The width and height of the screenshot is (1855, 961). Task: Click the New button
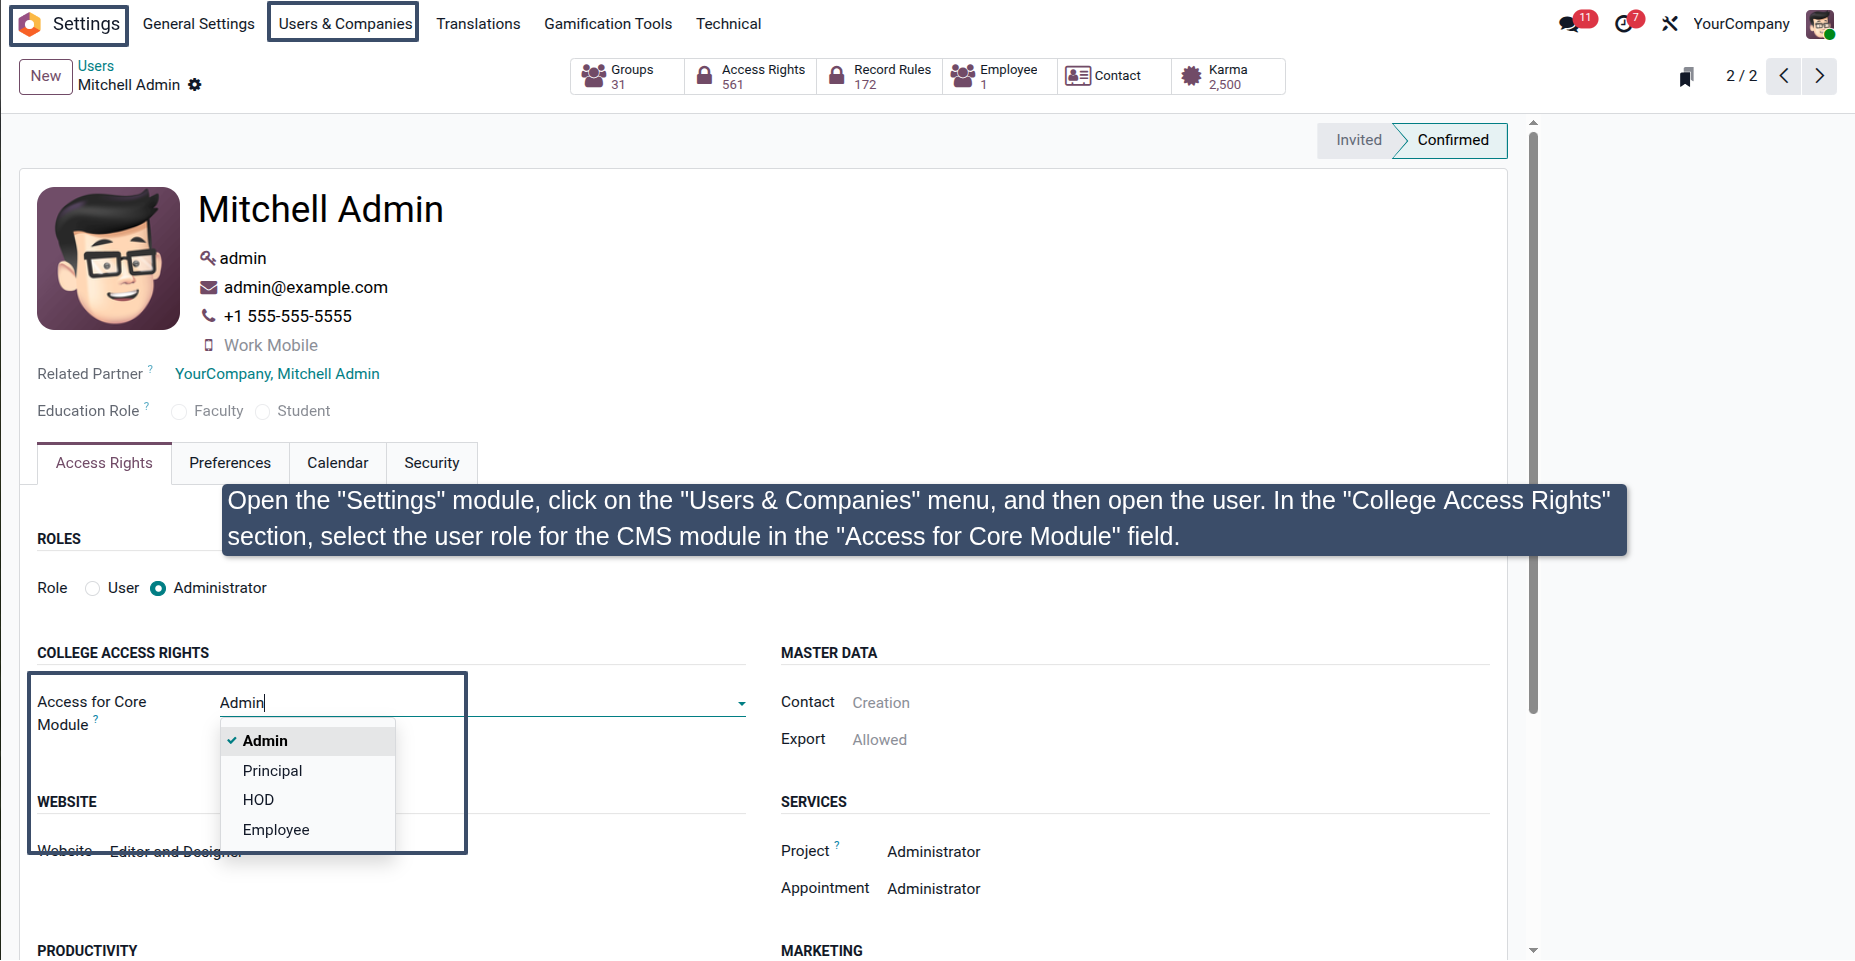click(x=46, y=76)
